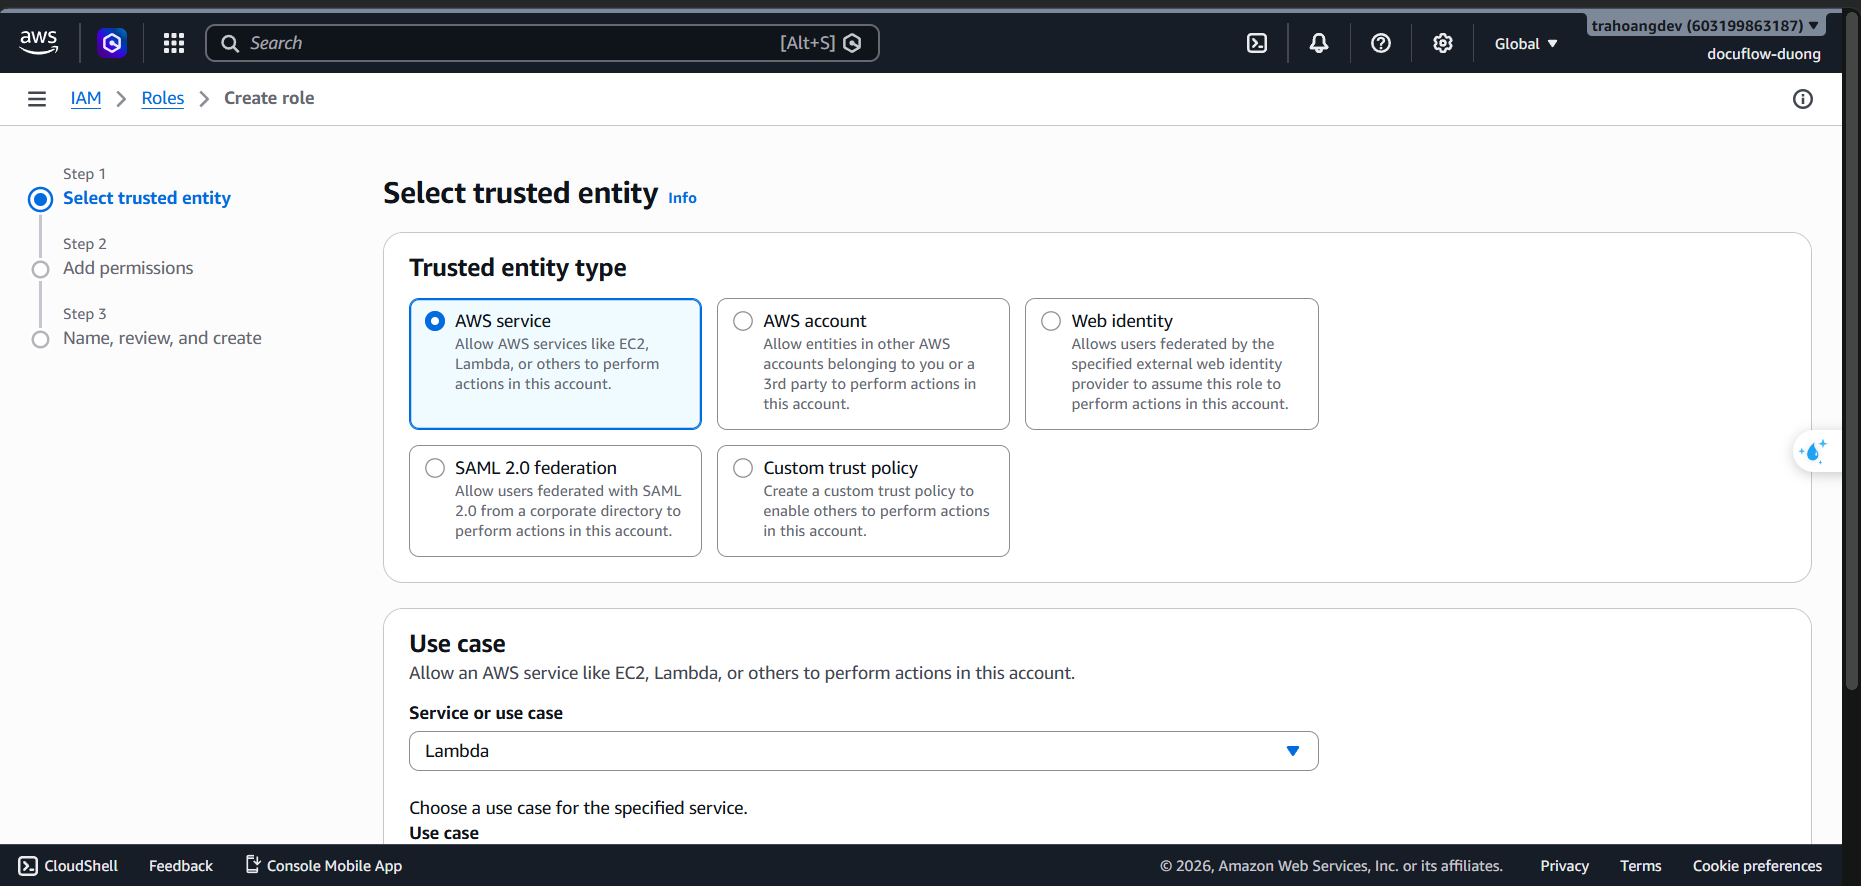Viewport: 1861px width, 886px height.
Task: Click the Create role breadcrumb text
Action: pos(269,98)
